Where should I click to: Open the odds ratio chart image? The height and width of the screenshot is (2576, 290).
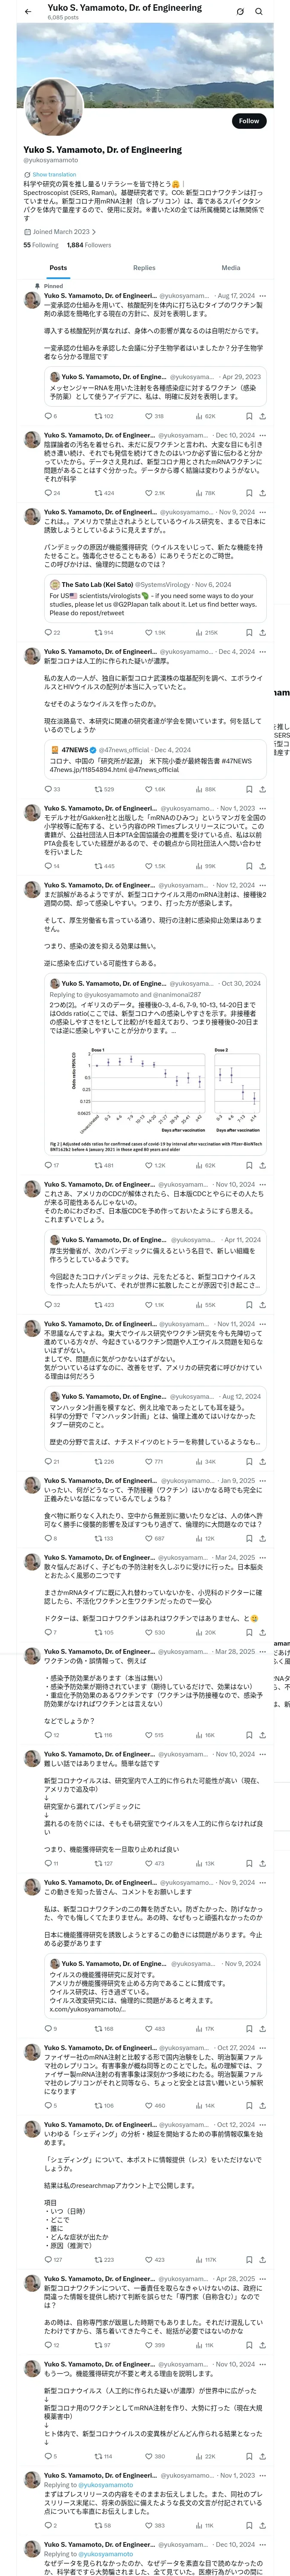coord(158,1095)
